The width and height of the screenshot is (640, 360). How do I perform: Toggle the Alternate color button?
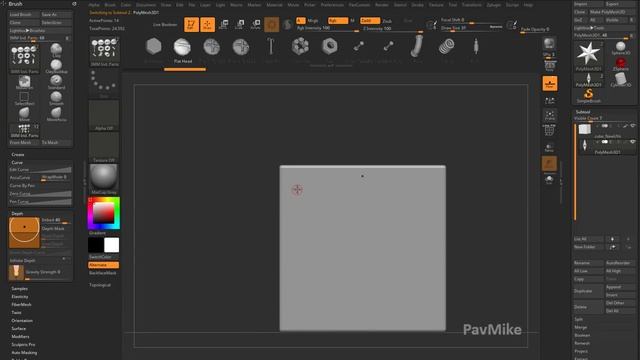(x=104, y=265)
